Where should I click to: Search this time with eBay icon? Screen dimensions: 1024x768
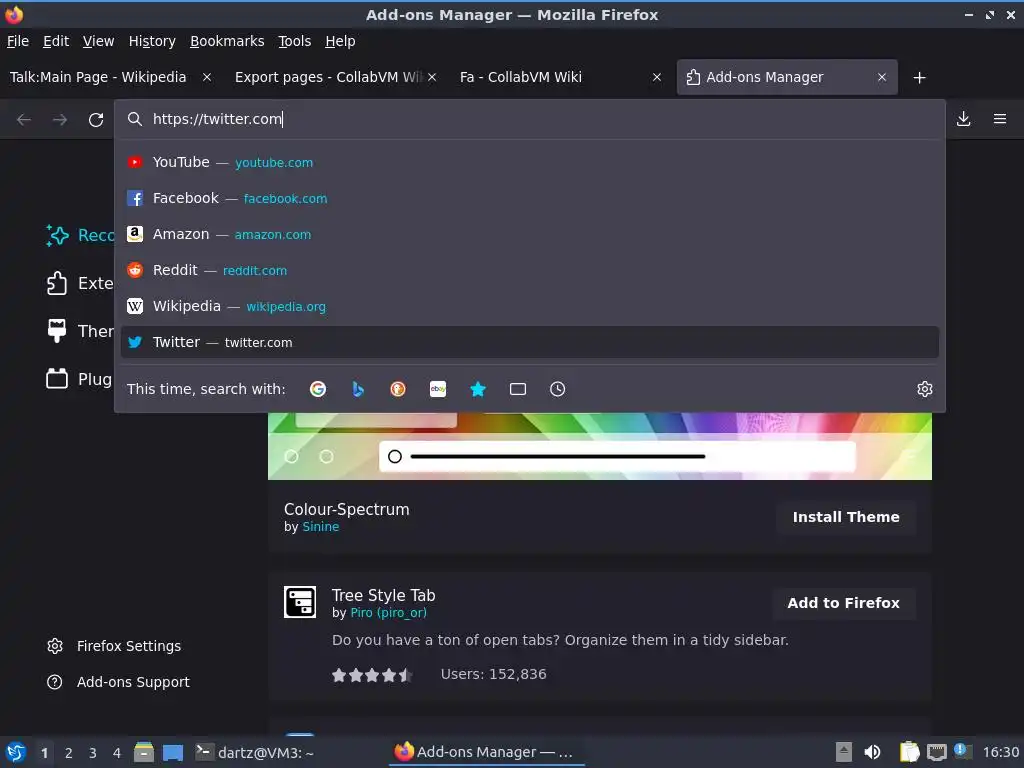tap(438, 389)
